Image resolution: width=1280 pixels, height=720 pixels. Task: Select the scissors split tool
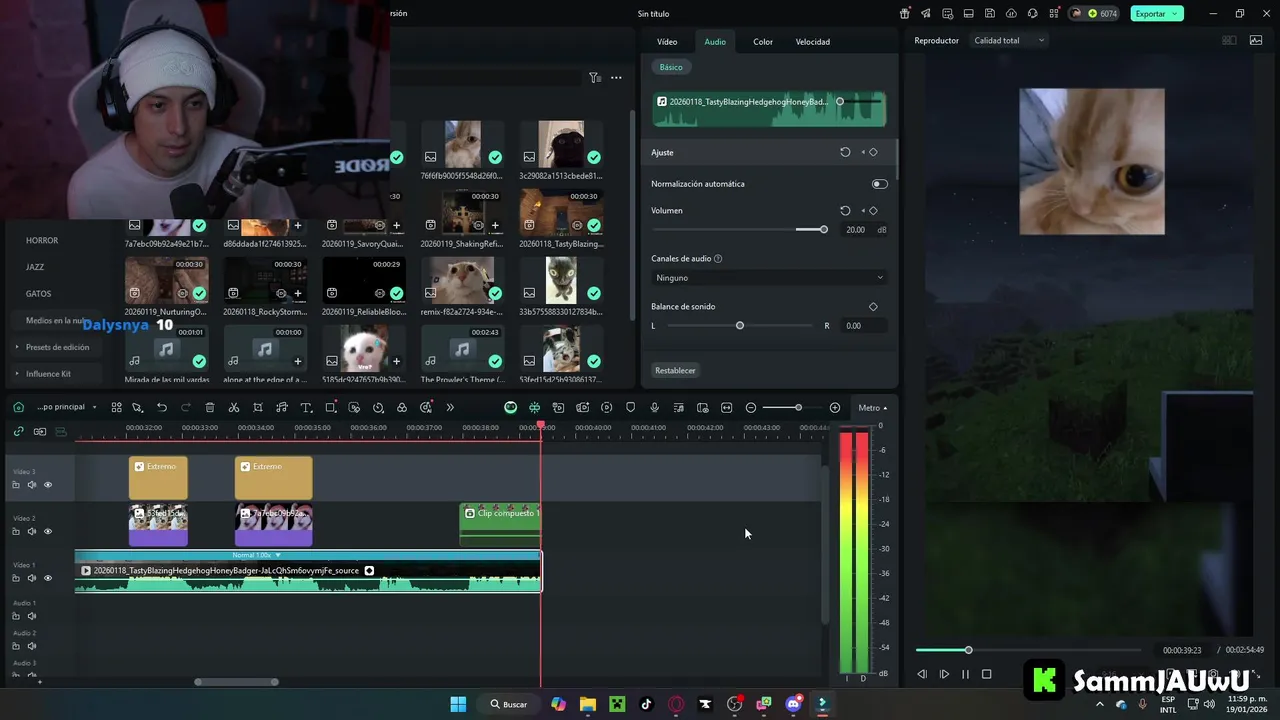tap(234, 407)
